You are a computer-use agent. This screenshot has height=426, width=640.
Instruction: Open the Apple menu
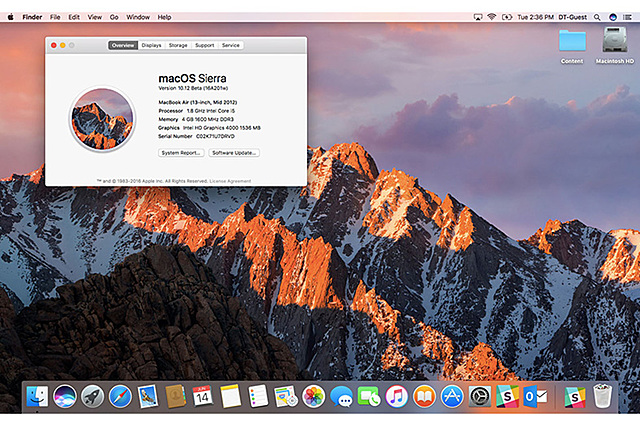(11, 17)
